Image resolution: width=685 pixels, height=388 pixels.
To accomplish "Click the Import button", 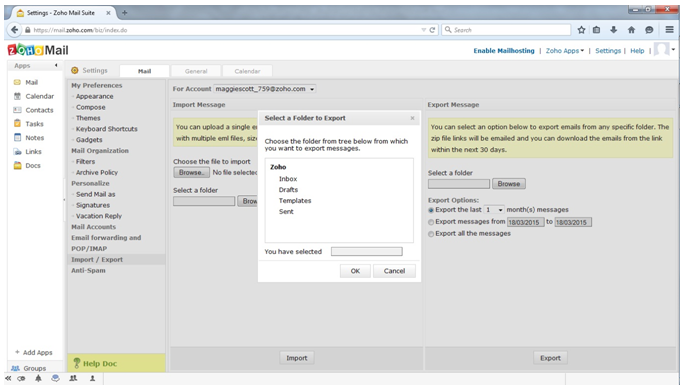I will [297, 358].
